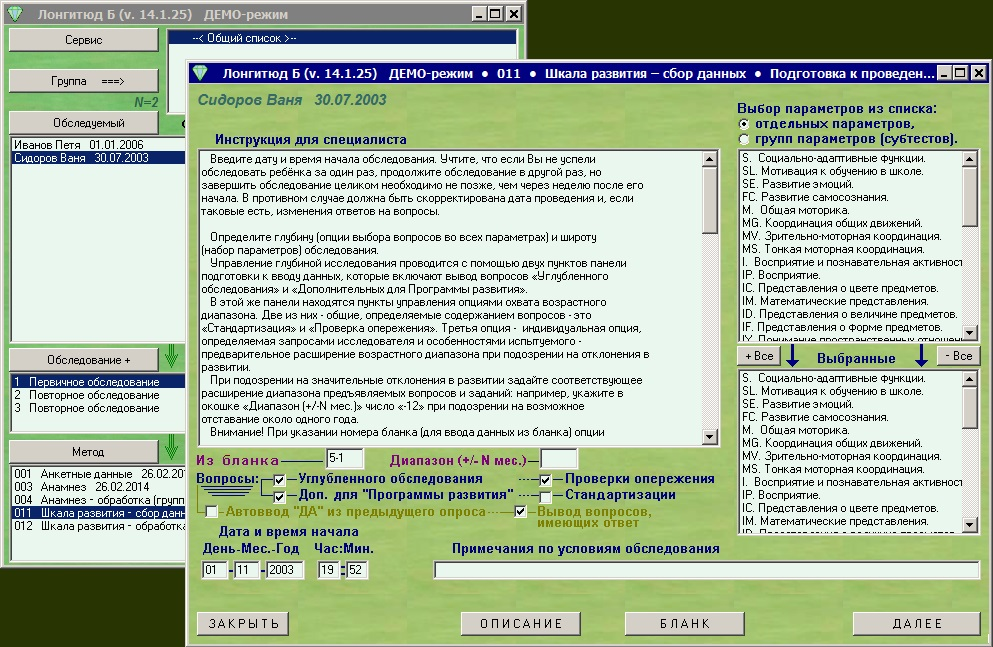Screen dimensions: 993x647
Task: Enable the Стандартизации checkbox
Action: click(x=544, y=494)
